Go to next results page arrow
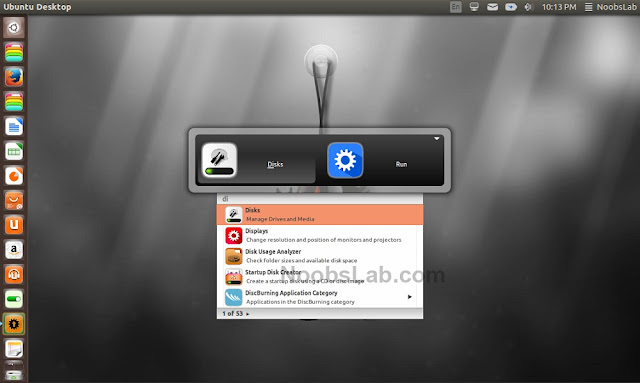This screenshot has height=383, width=640. [x=247, y=314]
